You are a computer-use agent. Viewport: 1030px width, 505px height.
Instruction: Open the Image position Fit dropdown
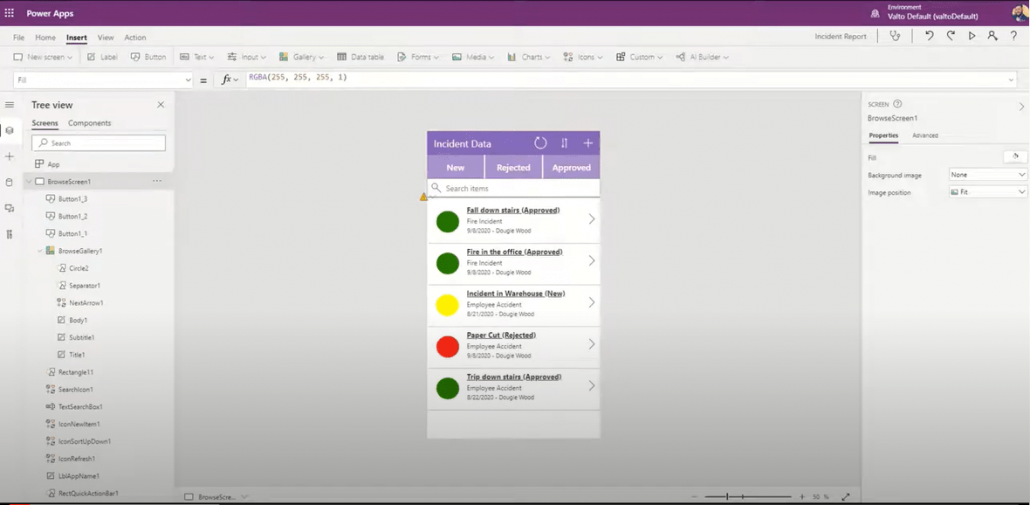(987, 192)
